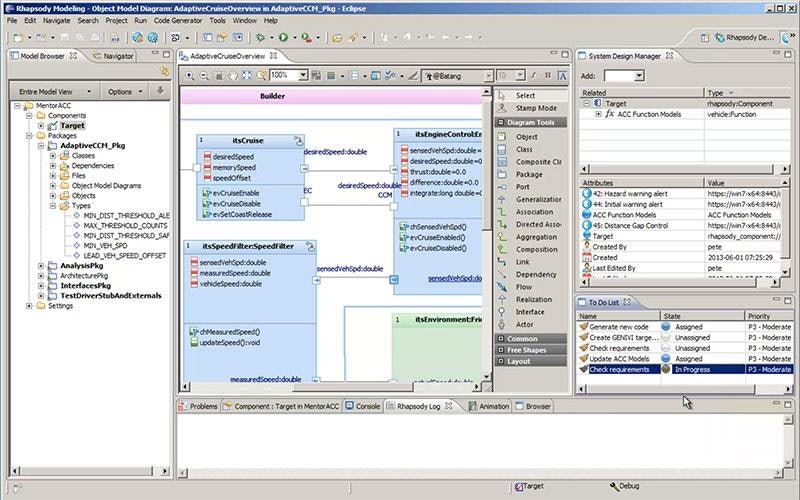Click the State column header
Screen dimensions: 800x500
click(702, 316)
